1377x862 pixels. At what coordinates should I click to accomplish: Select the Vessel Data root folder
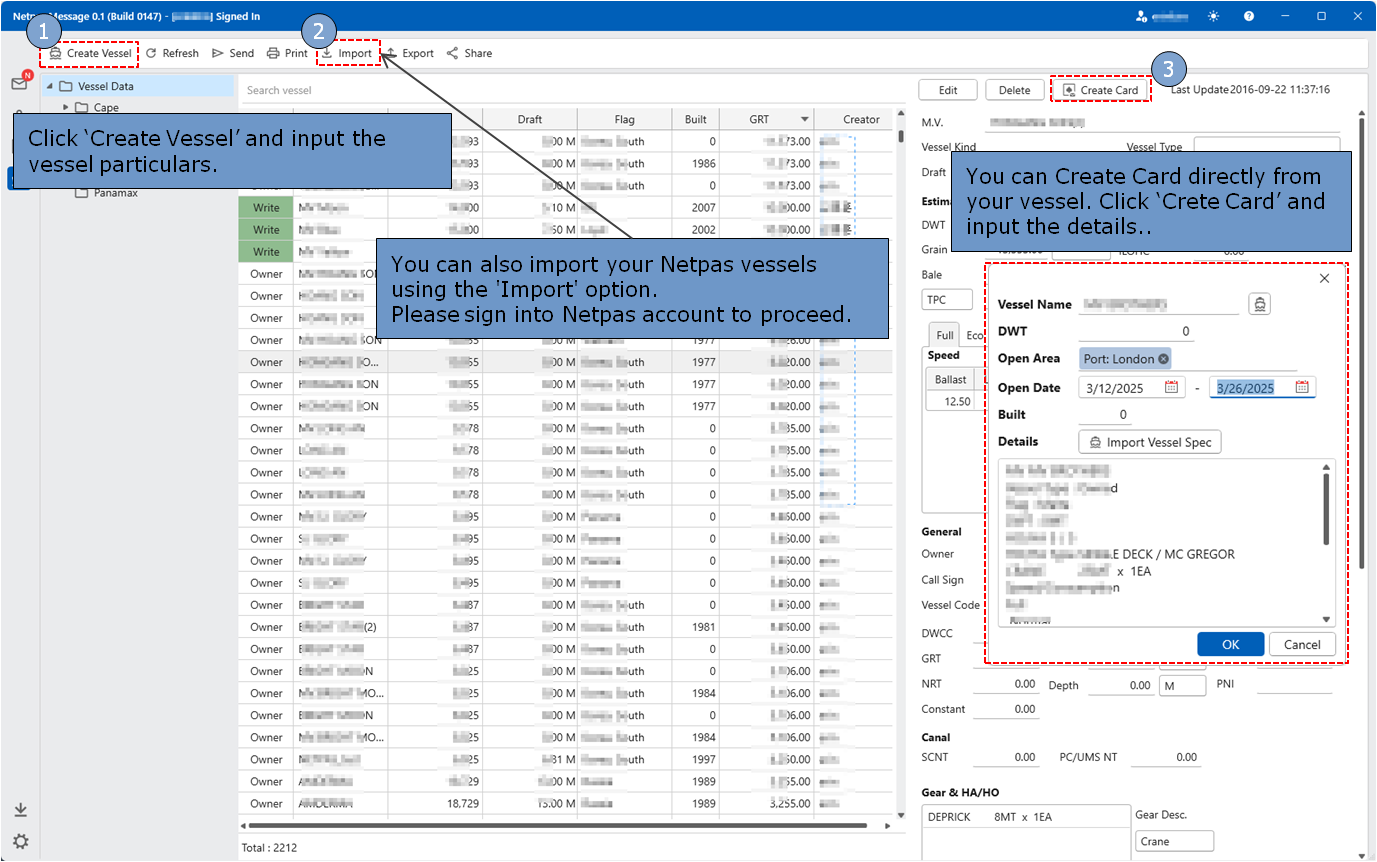point(96,86)
